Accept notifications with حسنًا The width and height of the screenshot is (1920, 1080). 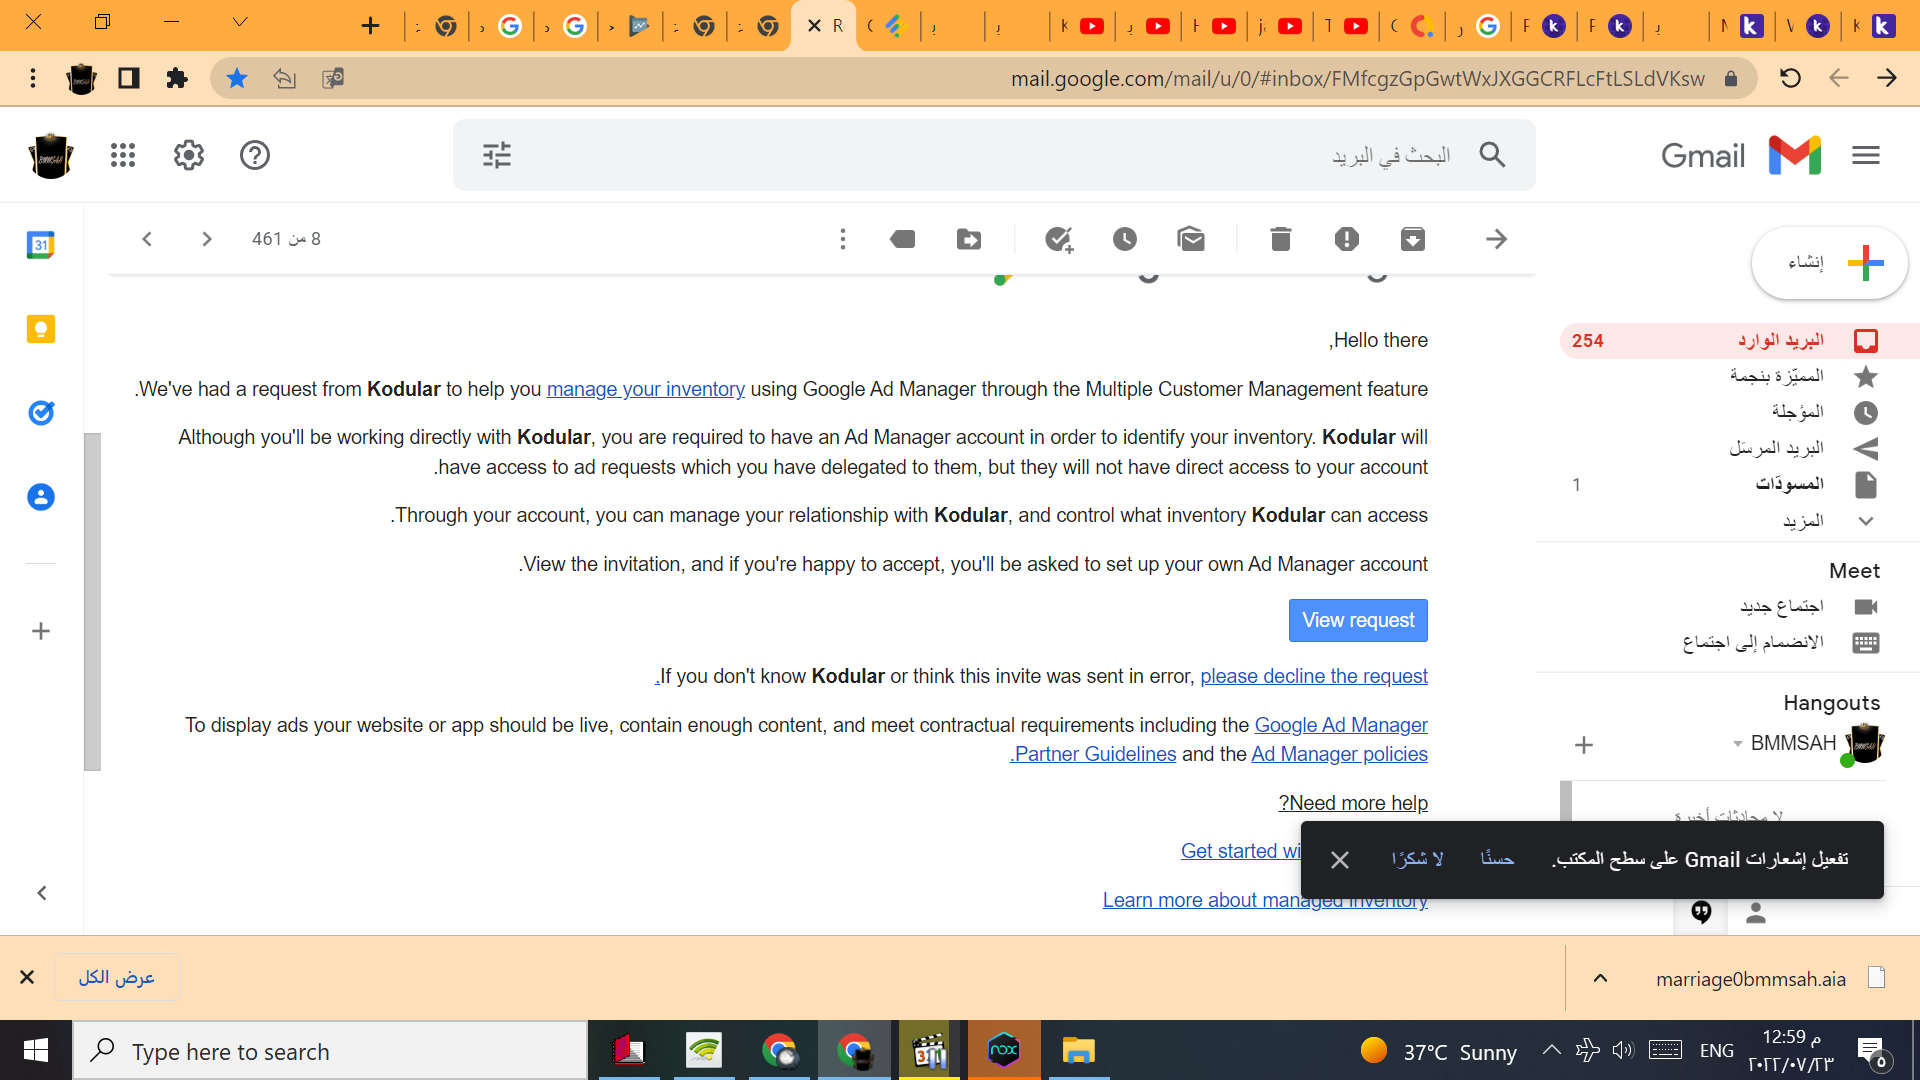[1497, 859]
